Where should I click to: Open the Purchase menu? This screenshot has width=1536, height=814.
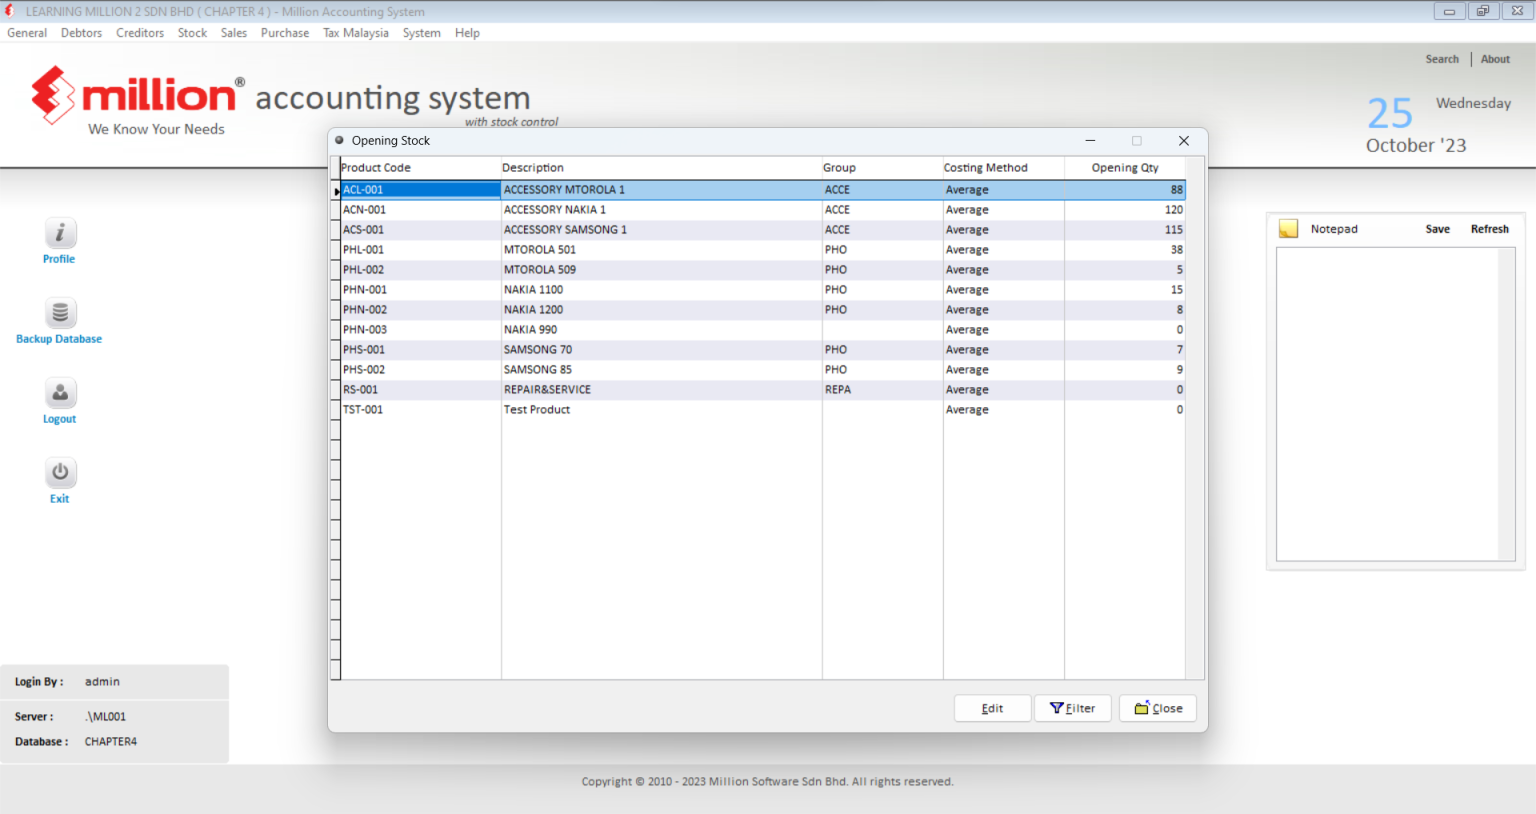(285, 33)
